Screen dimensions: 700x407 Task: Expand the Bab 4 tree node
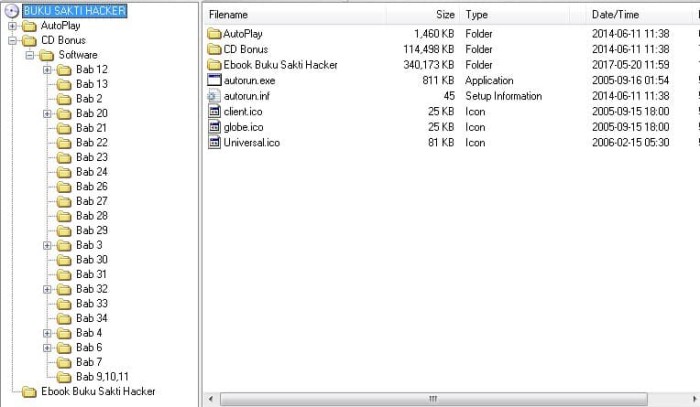pyautogui.click(x=47, y=333)
